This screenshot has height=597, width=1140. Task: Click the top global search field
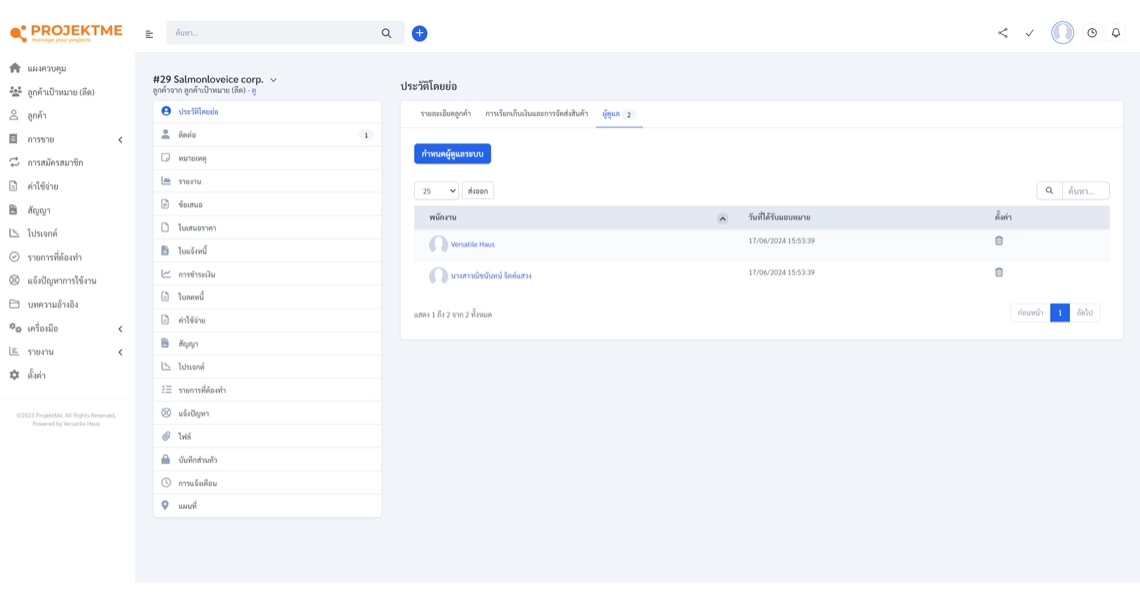click(x=275, y=33)
